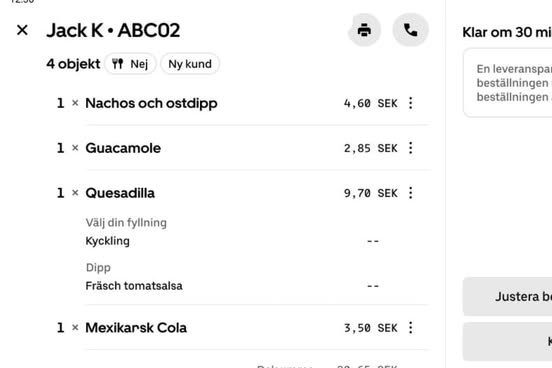
Task: Call the customer via phone icon
Action: click(x=410, y=30)
